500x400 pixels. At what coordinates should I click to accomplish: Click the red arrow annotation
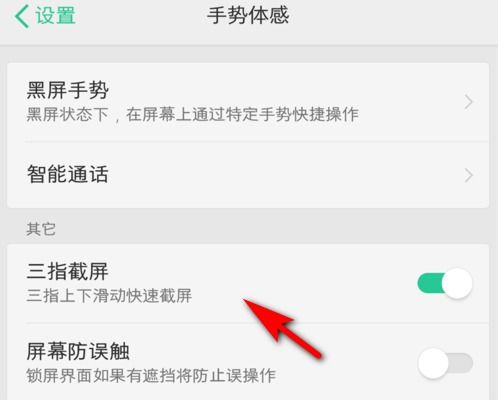pyautogui.click(x=283, y=329)
